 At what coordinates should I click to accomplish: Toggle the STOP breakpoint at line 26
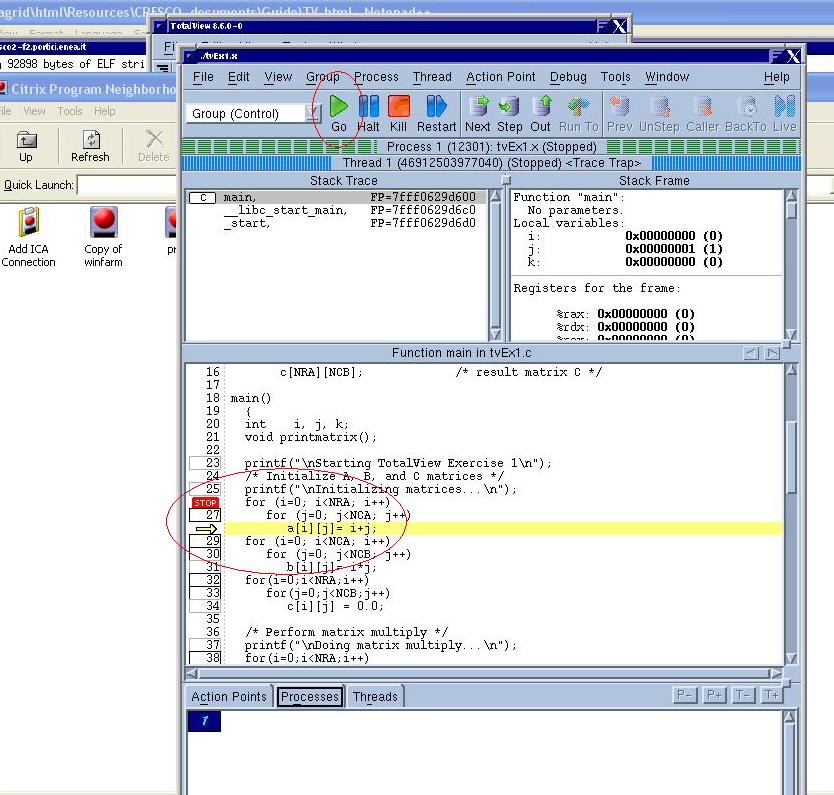[x=205, y=503]
